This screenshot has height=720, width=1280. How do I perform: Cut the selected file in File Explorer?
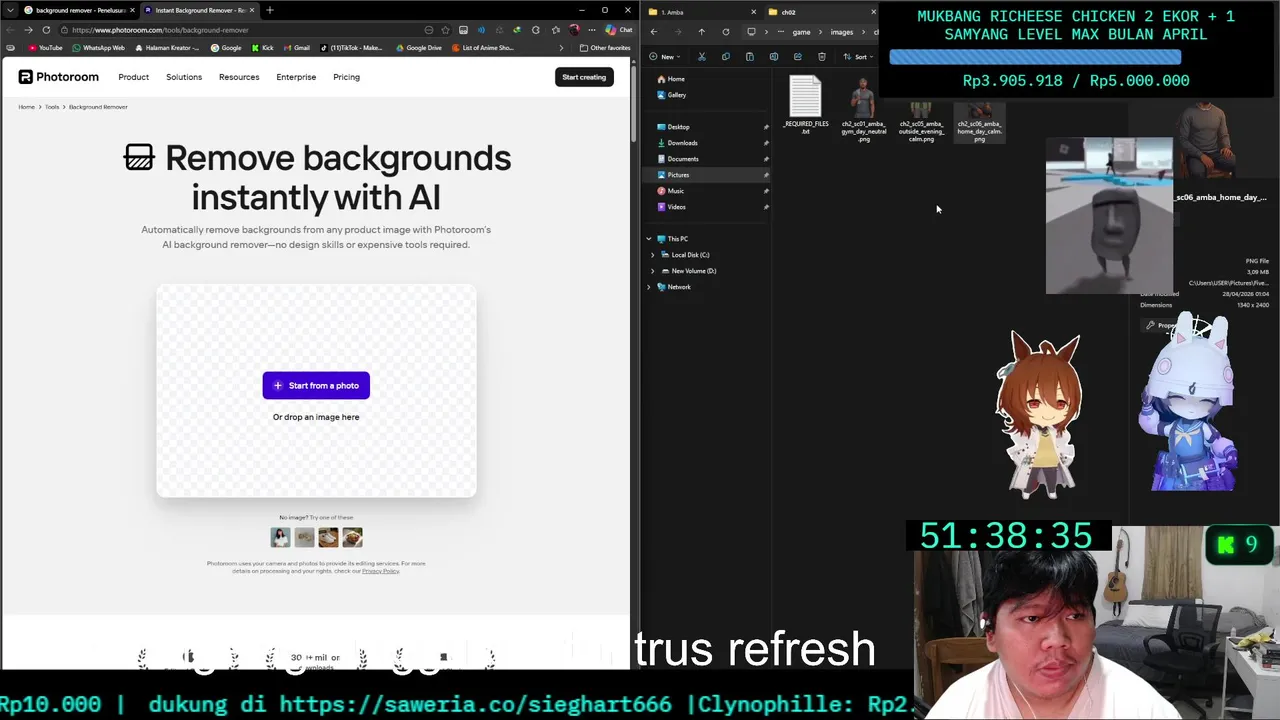tap(702, 57)
